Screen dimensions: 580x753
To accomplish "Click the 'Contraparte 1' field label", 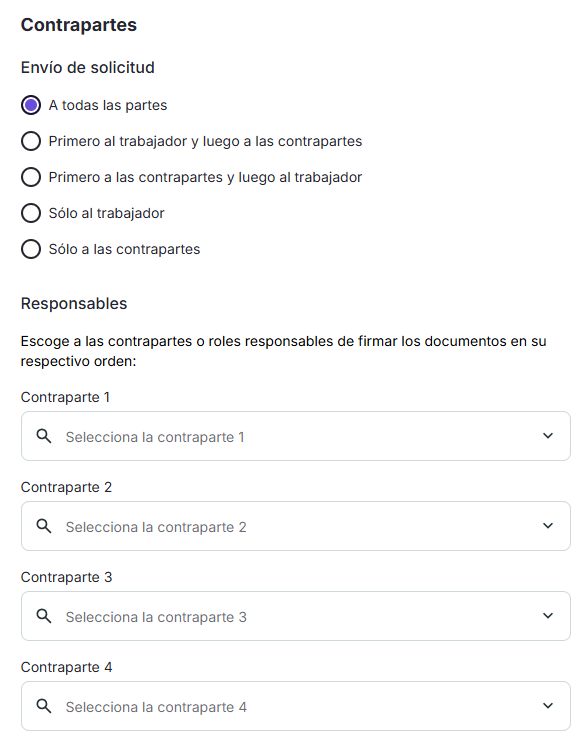I will click(x=65, y=397).
